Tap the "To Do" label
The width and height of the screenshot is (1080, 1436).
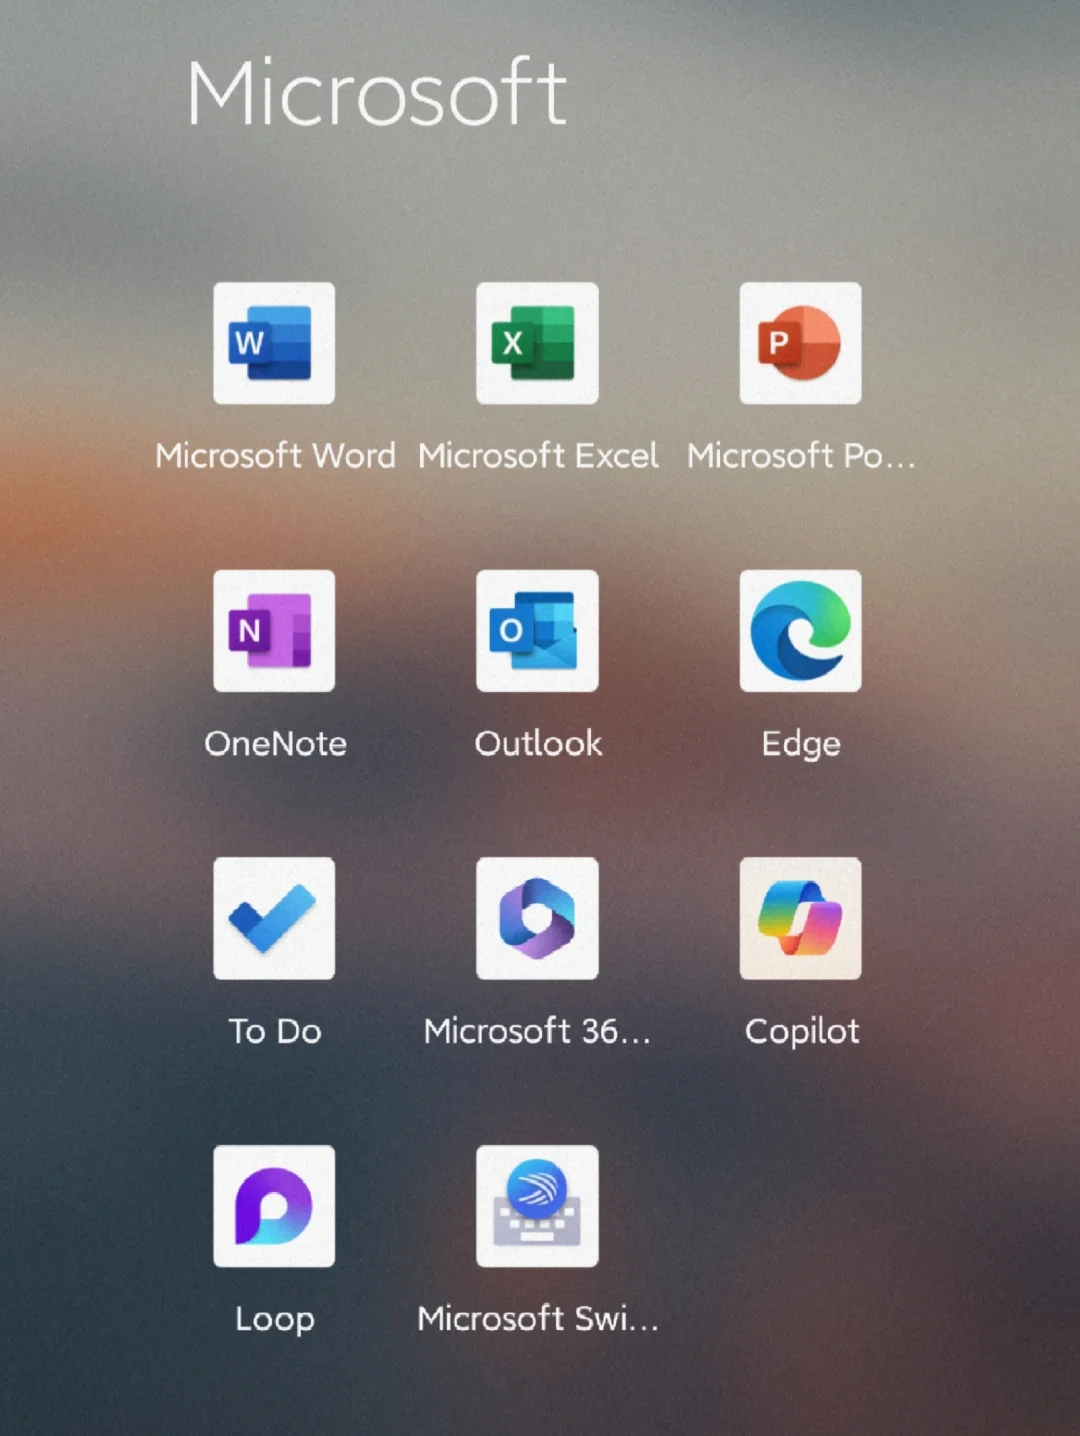click(275, 1031)
